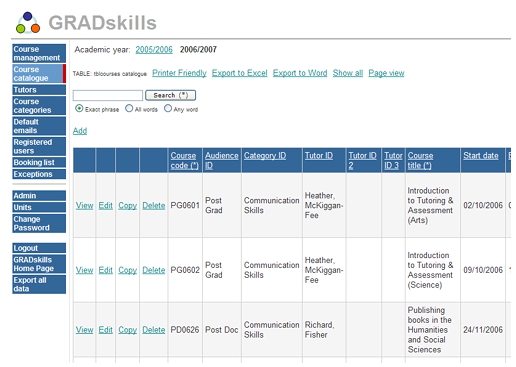View course PG0601
Screen dimensions: 516x367
pos(84,206)
